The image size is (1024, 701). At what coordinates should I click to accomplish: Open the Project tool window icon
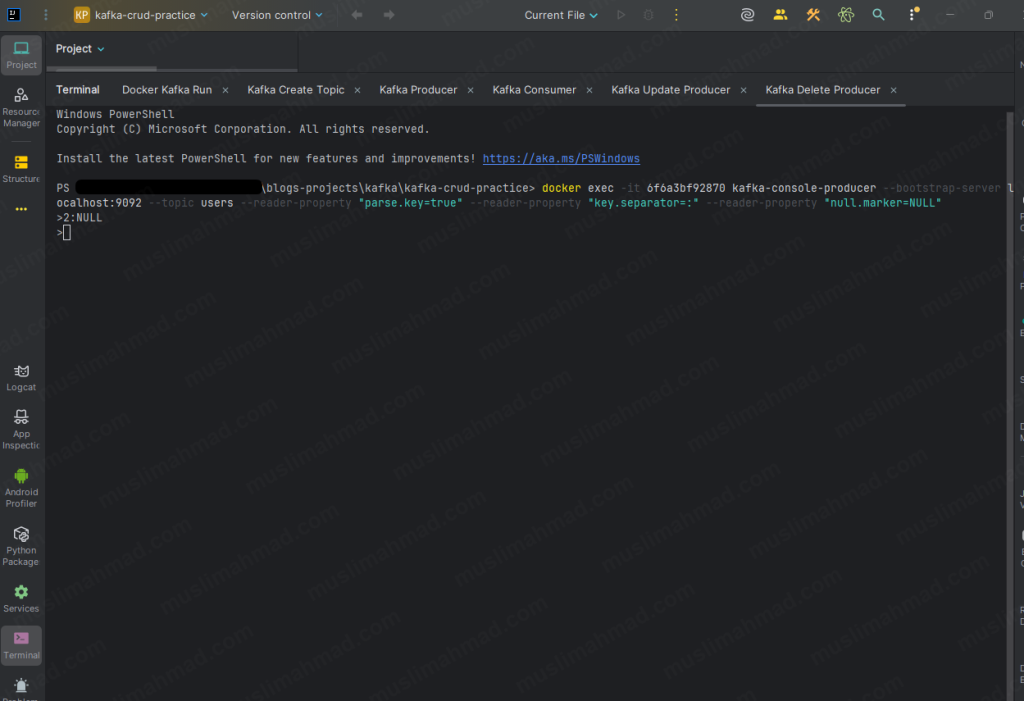[21, 55]
